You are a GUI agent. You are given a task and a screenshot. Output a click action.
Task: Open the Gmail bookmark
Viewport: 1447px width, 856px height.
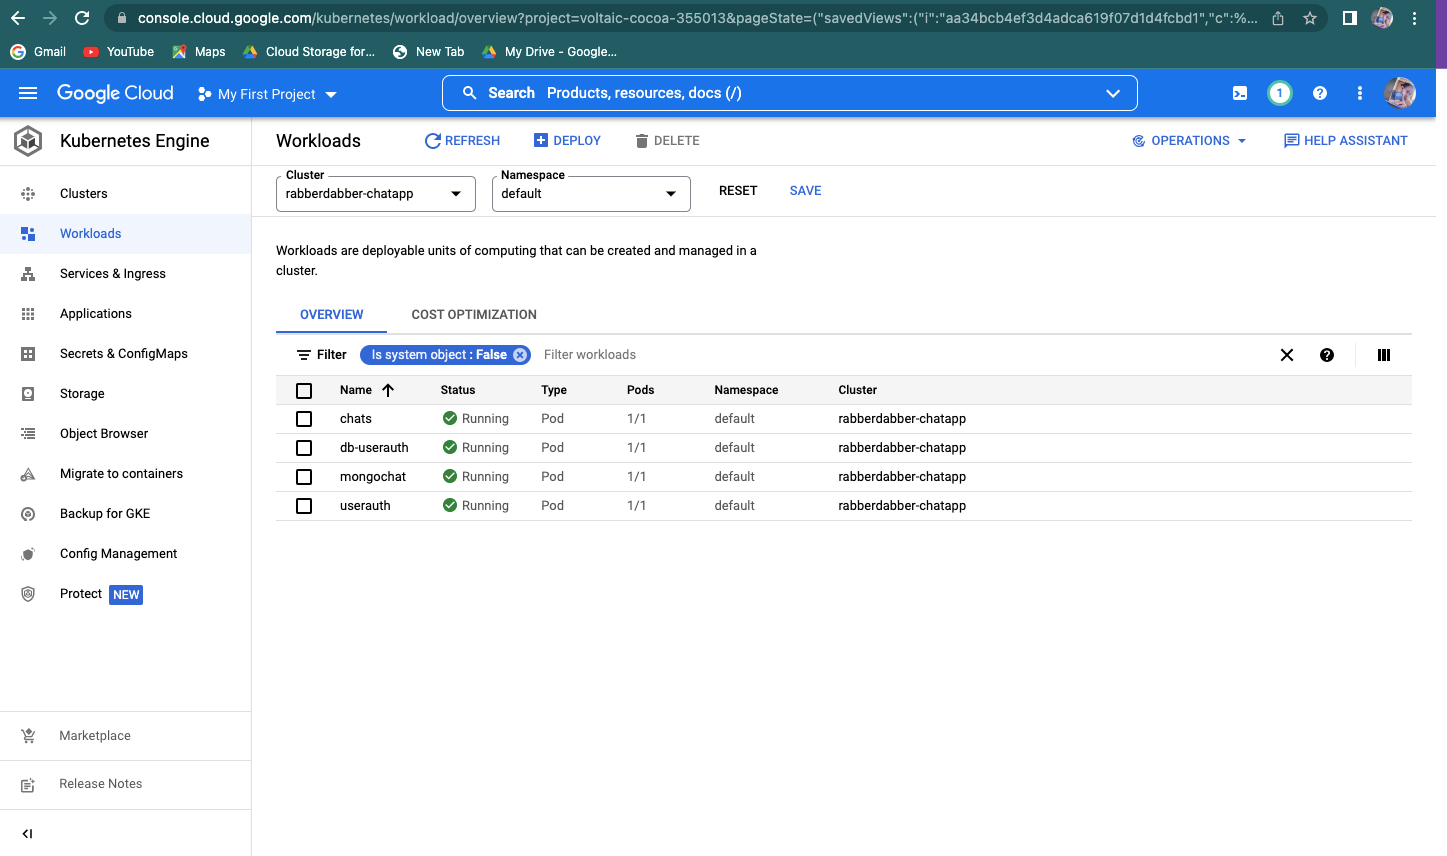[x=38, y=52]
